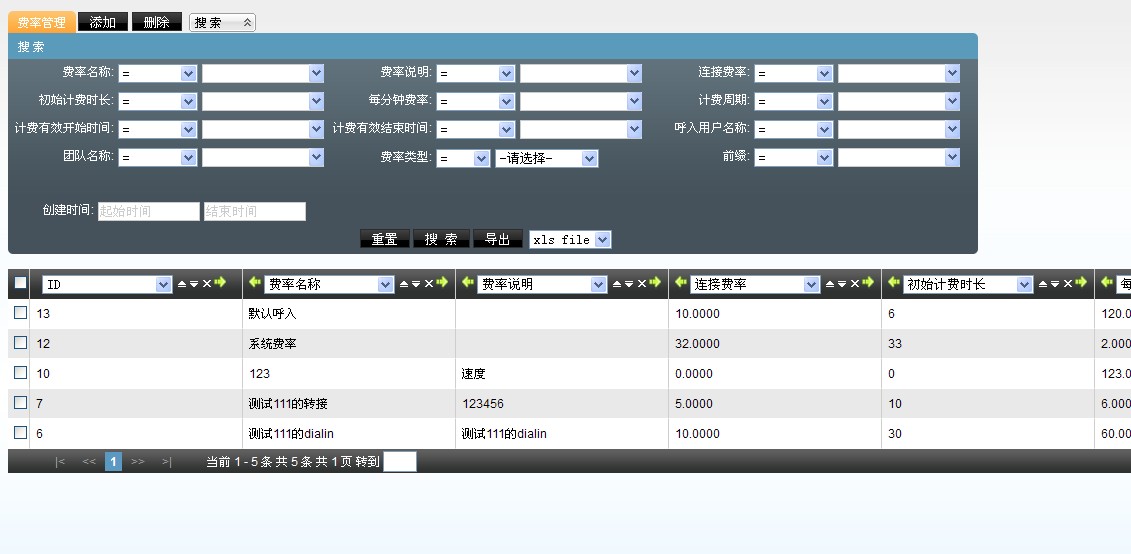
Task: Check the select-all checkbox in table header
Action: point(20,284)
